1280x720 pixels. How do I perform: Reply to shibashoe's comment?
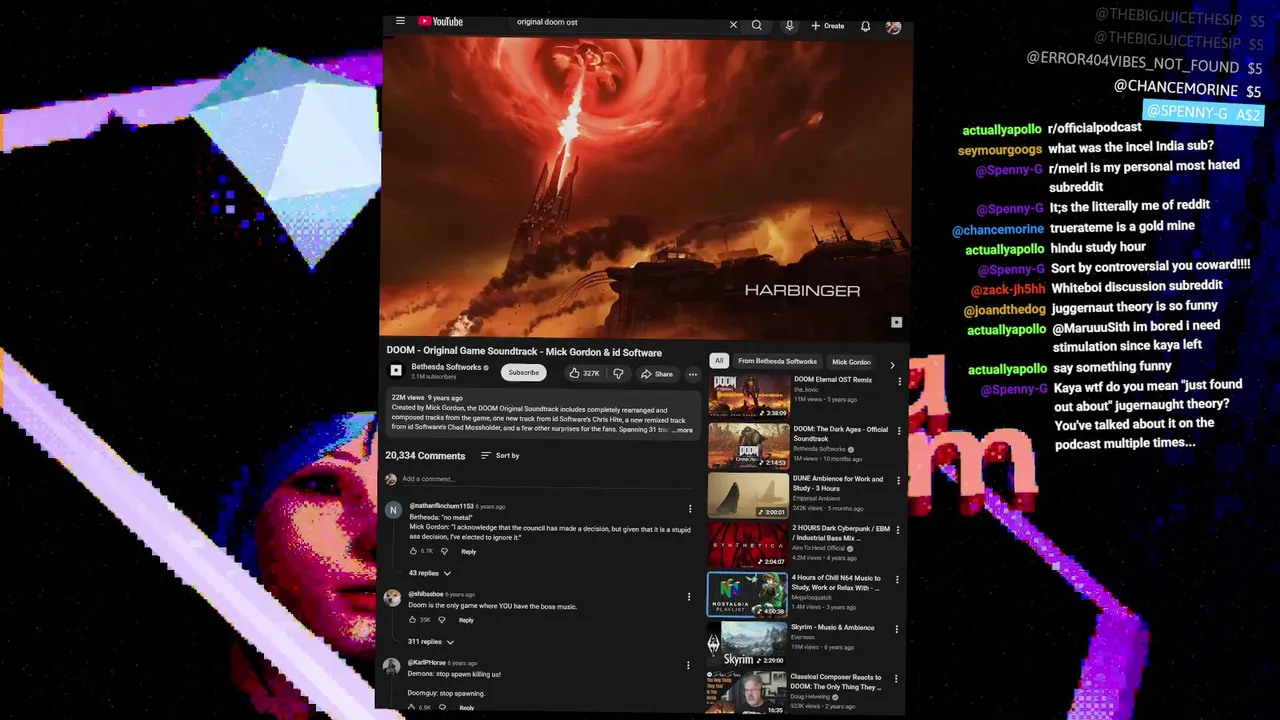tap(466, 620)
